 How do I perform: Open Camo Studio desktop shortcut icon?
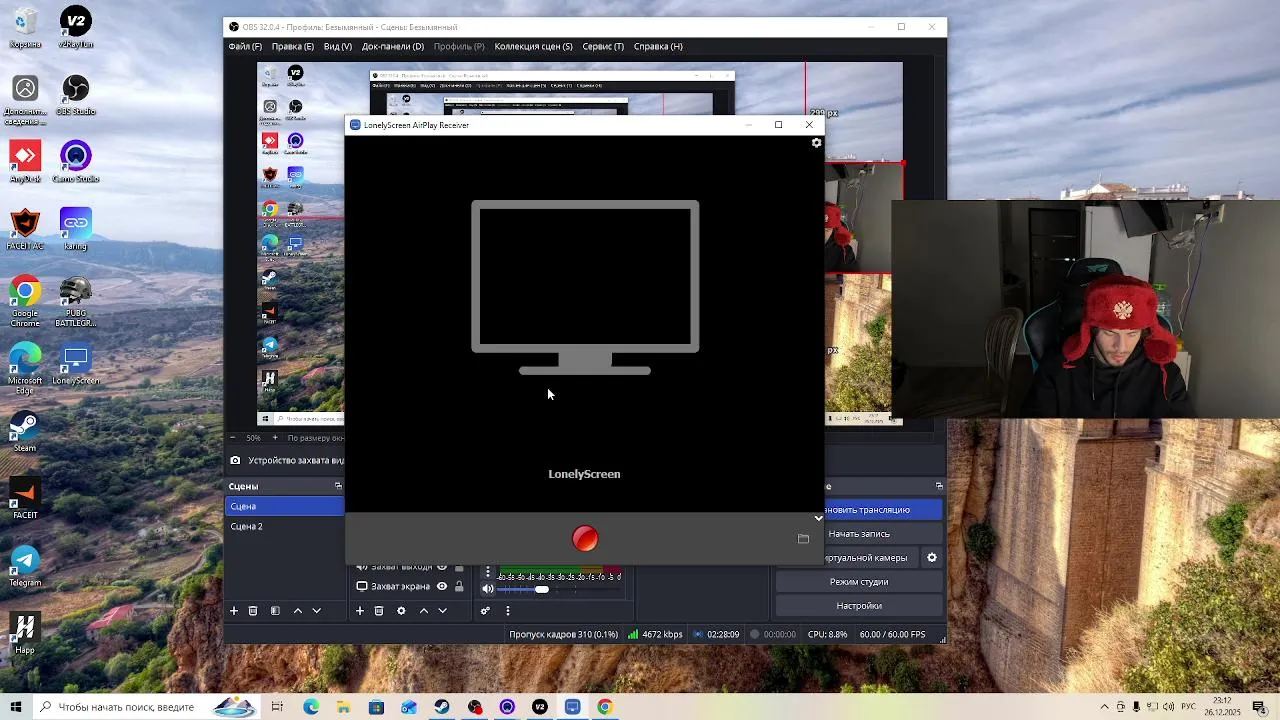tap(75, 162)
